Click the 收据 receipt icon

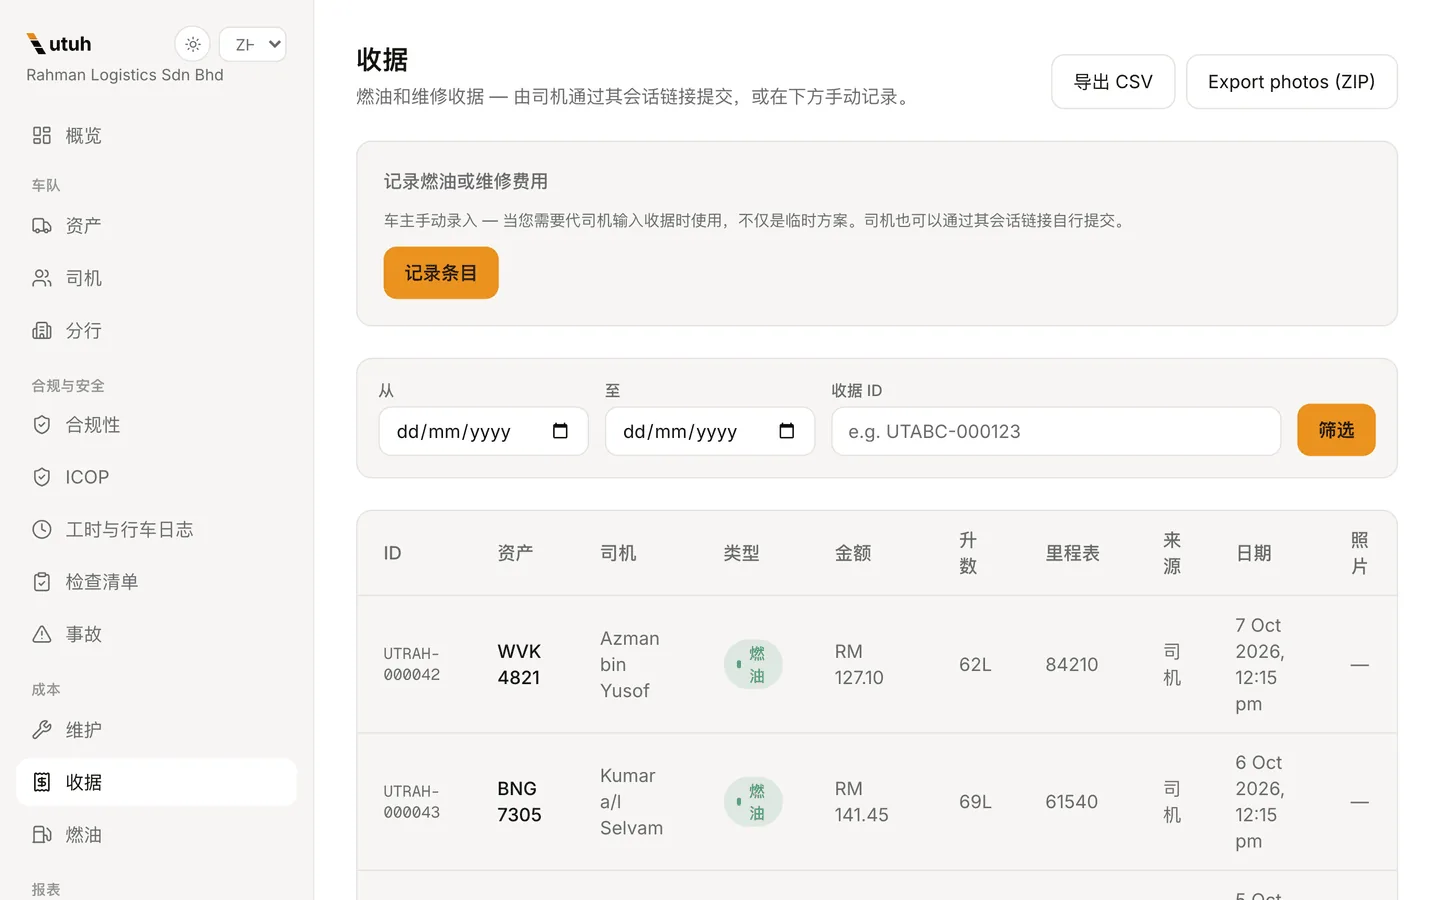click(x=42, y=782)
